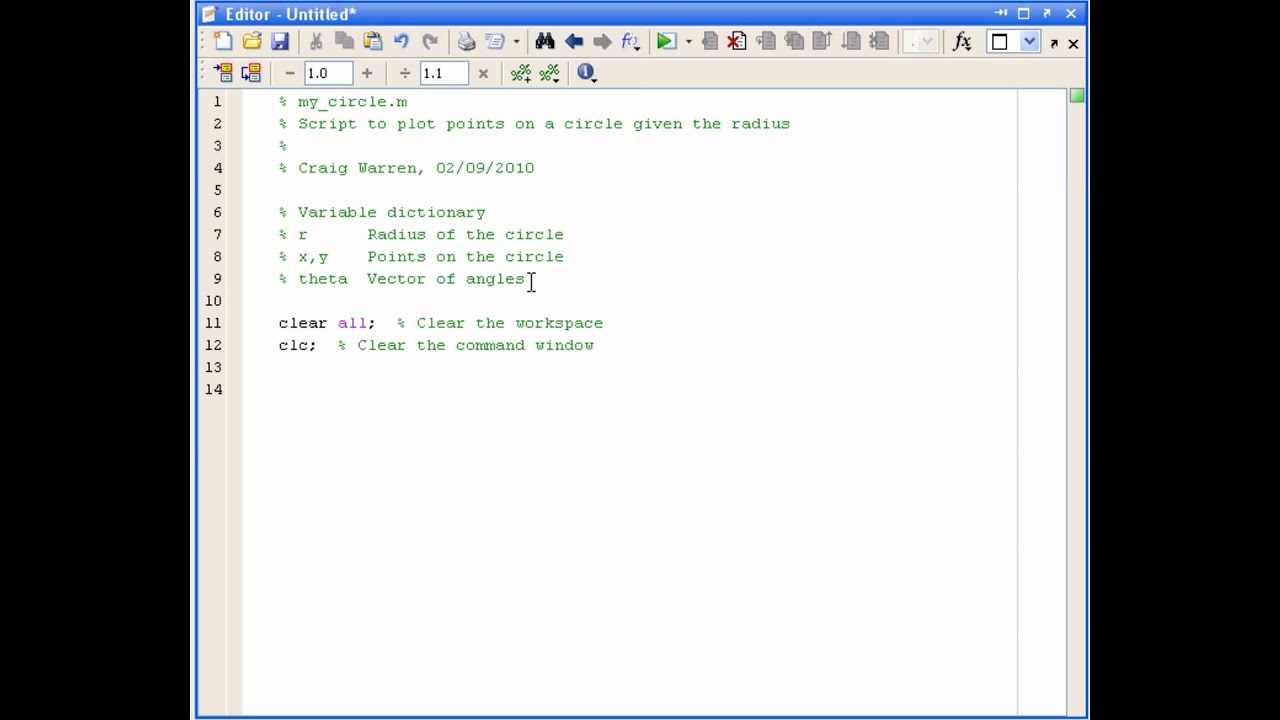The width and height of the screenshot is (1280, 720).
Task: Open the window tiling layout dropdown
Action: point(1029,41)
